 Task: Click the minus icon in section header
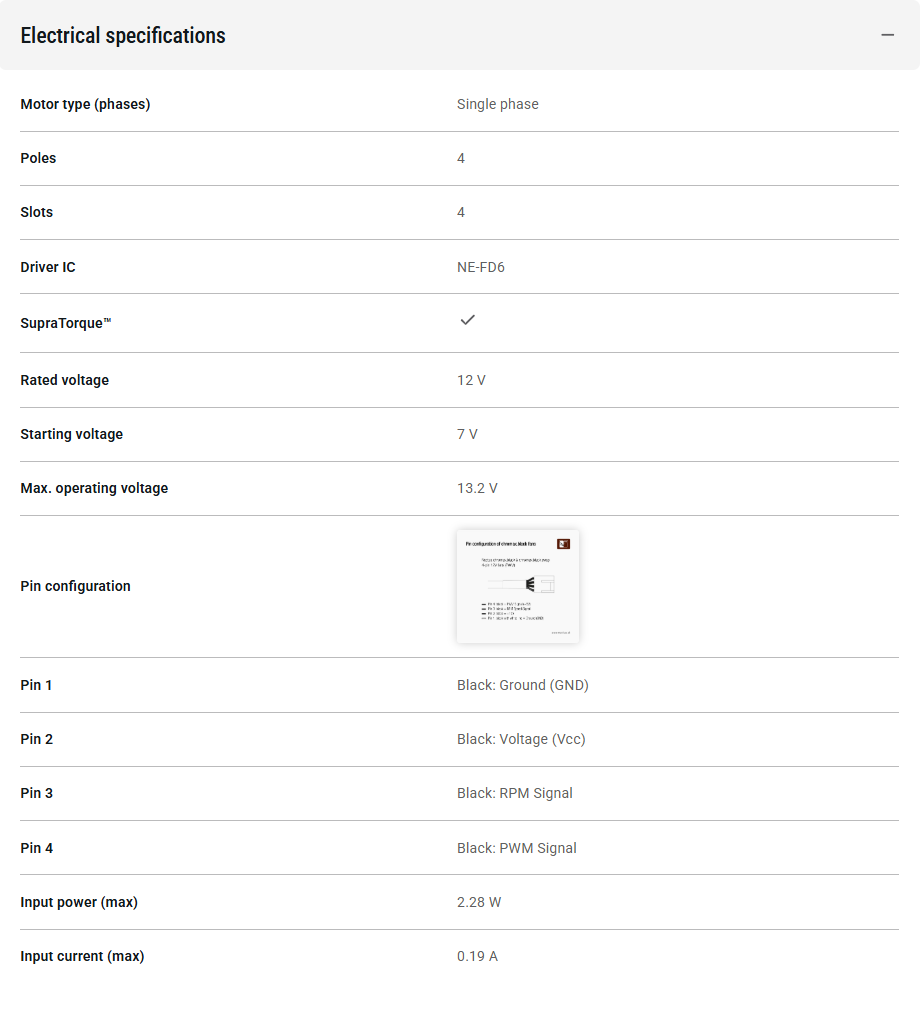coord(888,35)
